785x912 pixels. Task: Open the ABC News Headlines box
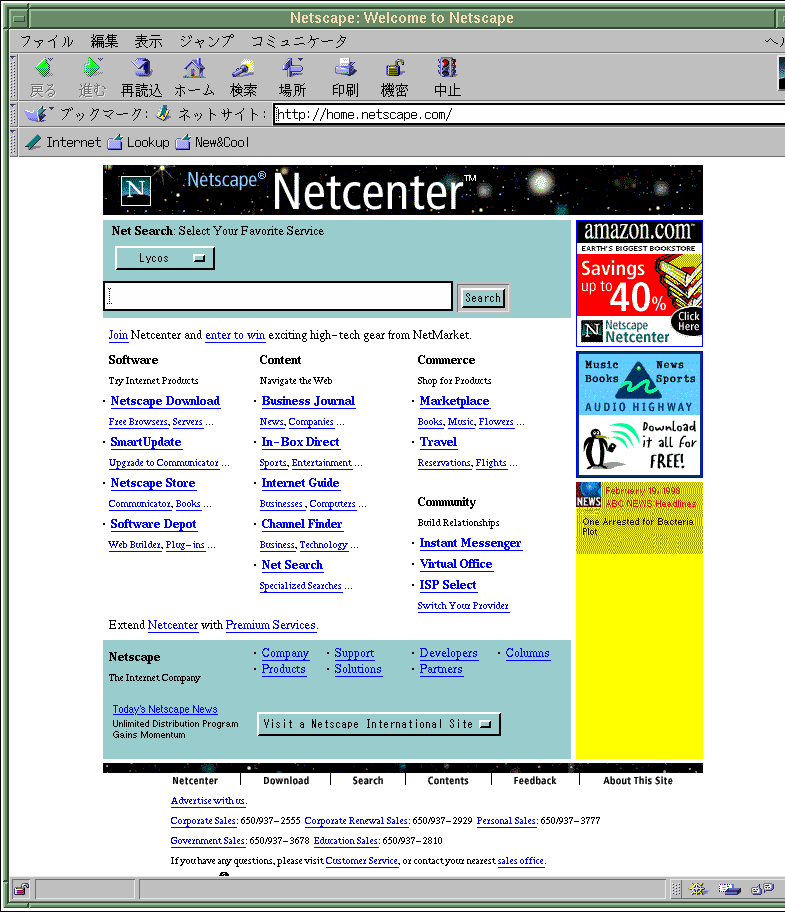coord(639,518)
